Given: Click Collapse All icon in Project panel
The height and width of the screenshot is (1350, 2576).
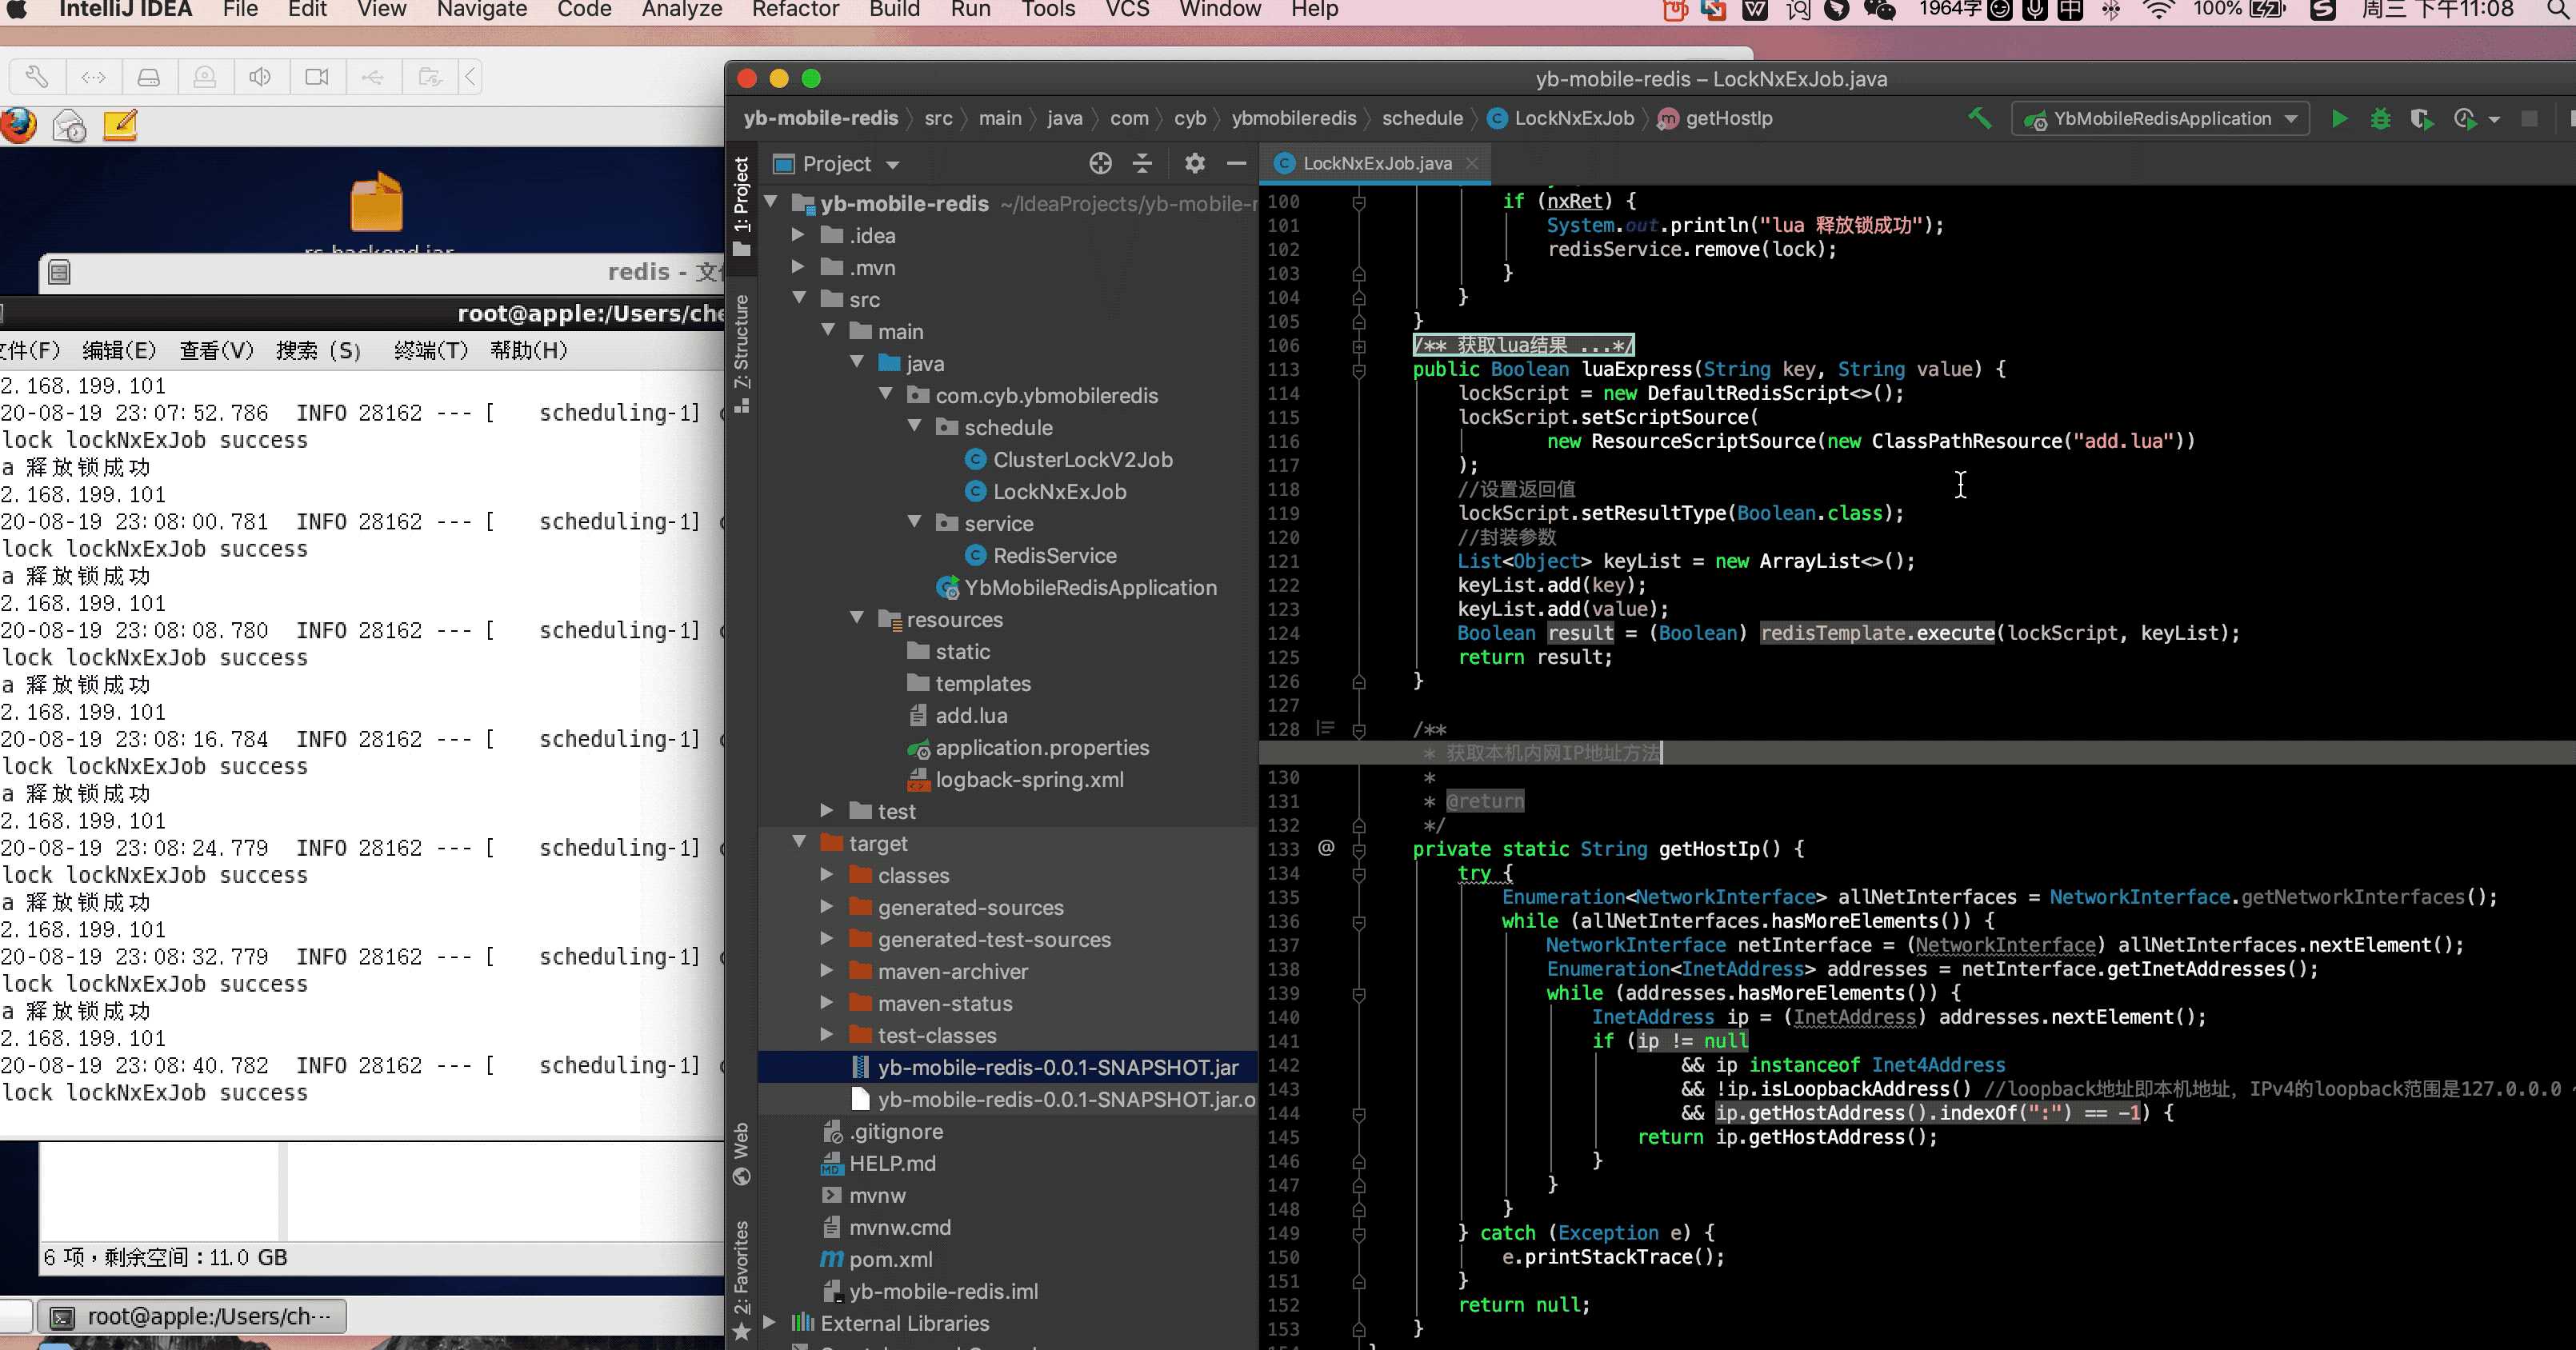Looking at the screenshot, I should click(1143, 163).
